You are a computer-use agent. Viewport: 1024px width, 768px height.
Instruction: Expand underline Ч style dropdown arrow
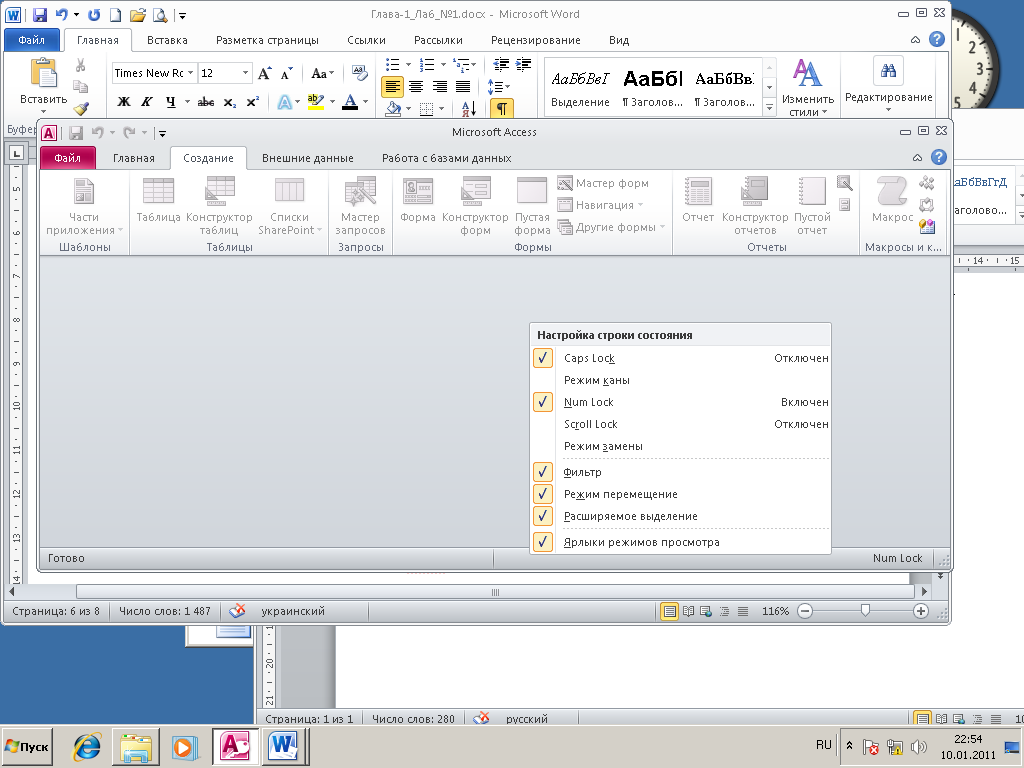[x=187, y=102]
